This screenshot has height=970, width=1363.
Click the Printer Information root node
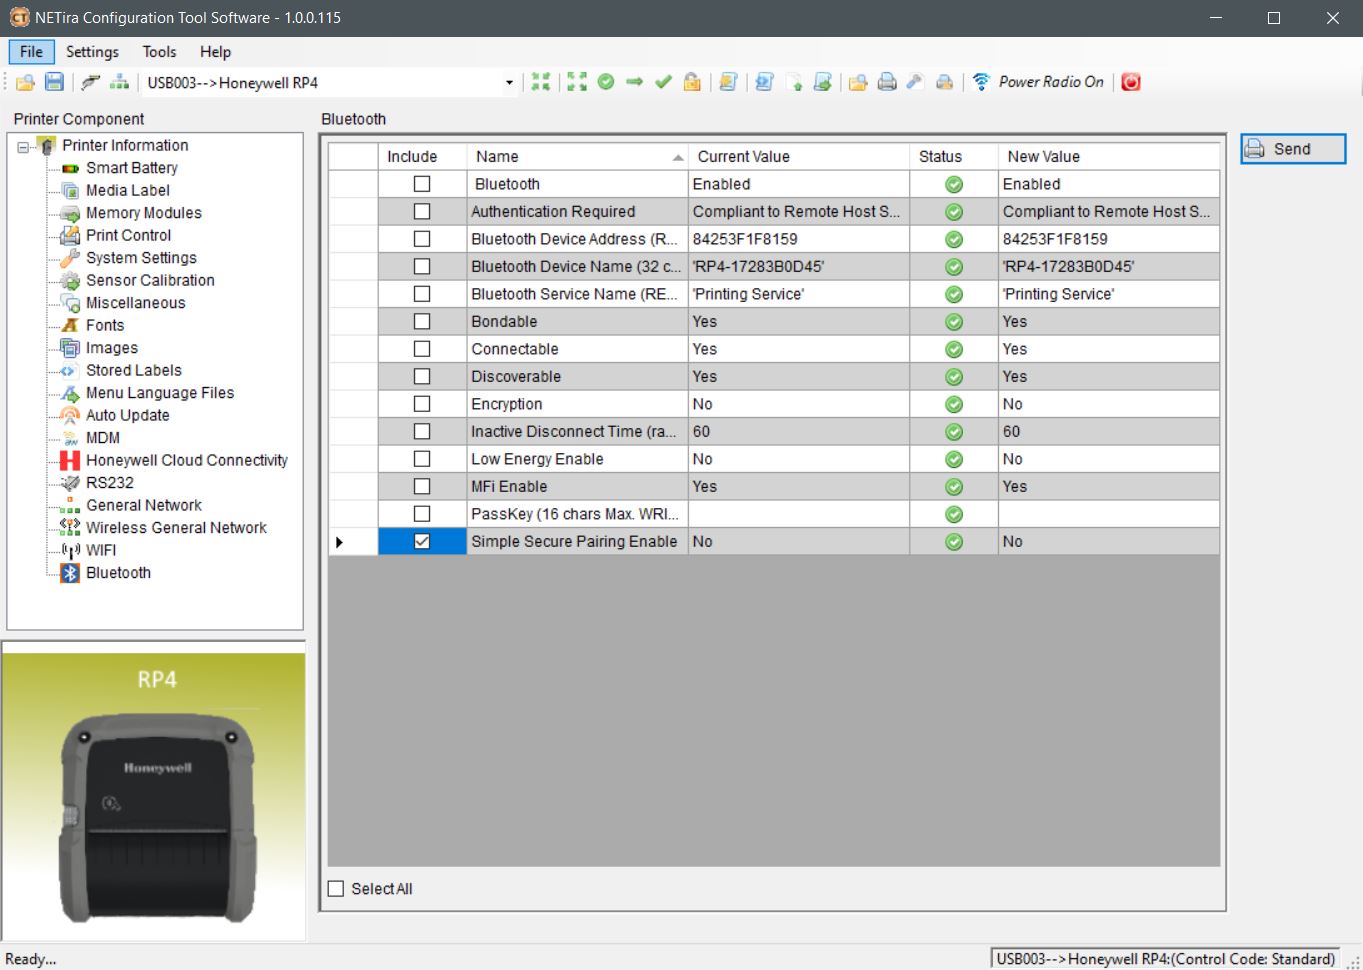coord(125,146)
